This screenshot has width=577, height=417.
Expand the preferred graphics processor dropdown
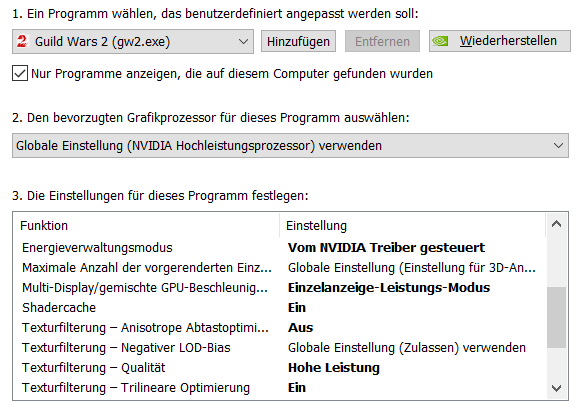point(290,146)
